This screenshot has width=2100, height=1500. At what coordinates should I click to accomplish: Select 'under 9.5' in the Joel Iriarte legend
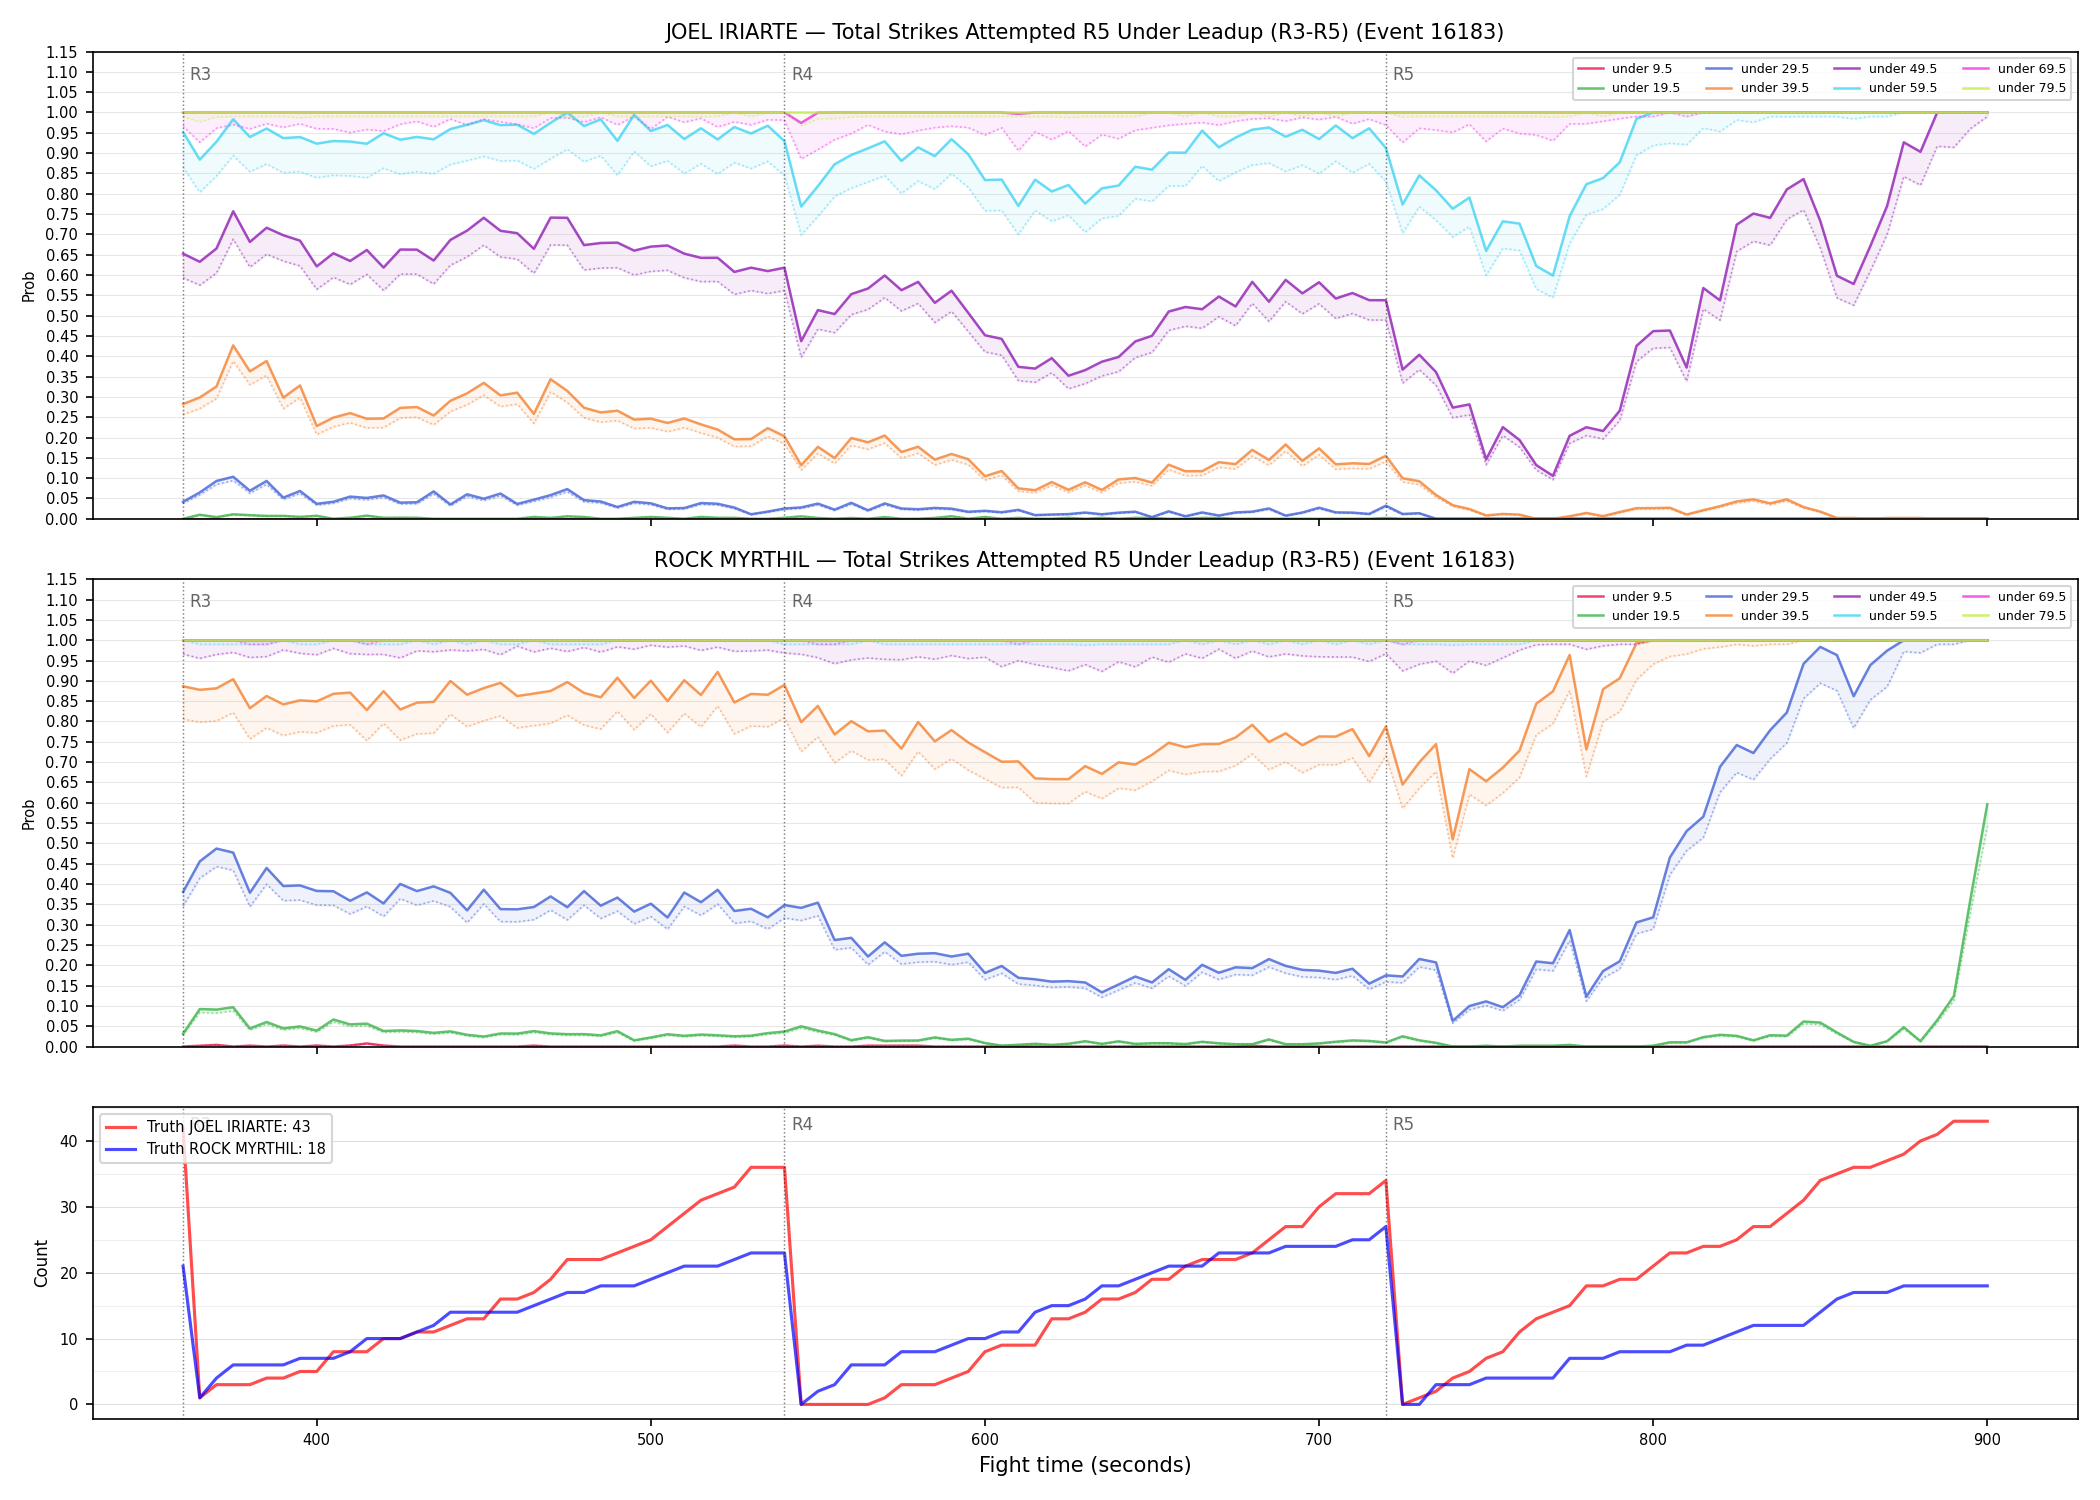point(1625,69)
